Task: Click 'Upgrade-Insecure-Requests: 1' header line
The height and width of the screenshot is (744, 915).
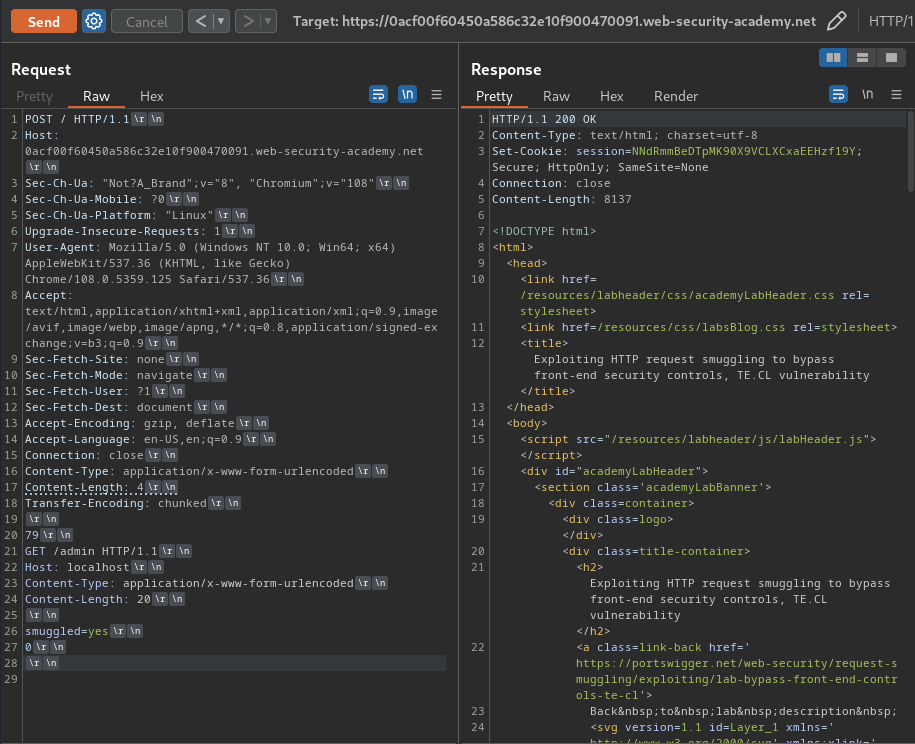Action: pos(123,231)
